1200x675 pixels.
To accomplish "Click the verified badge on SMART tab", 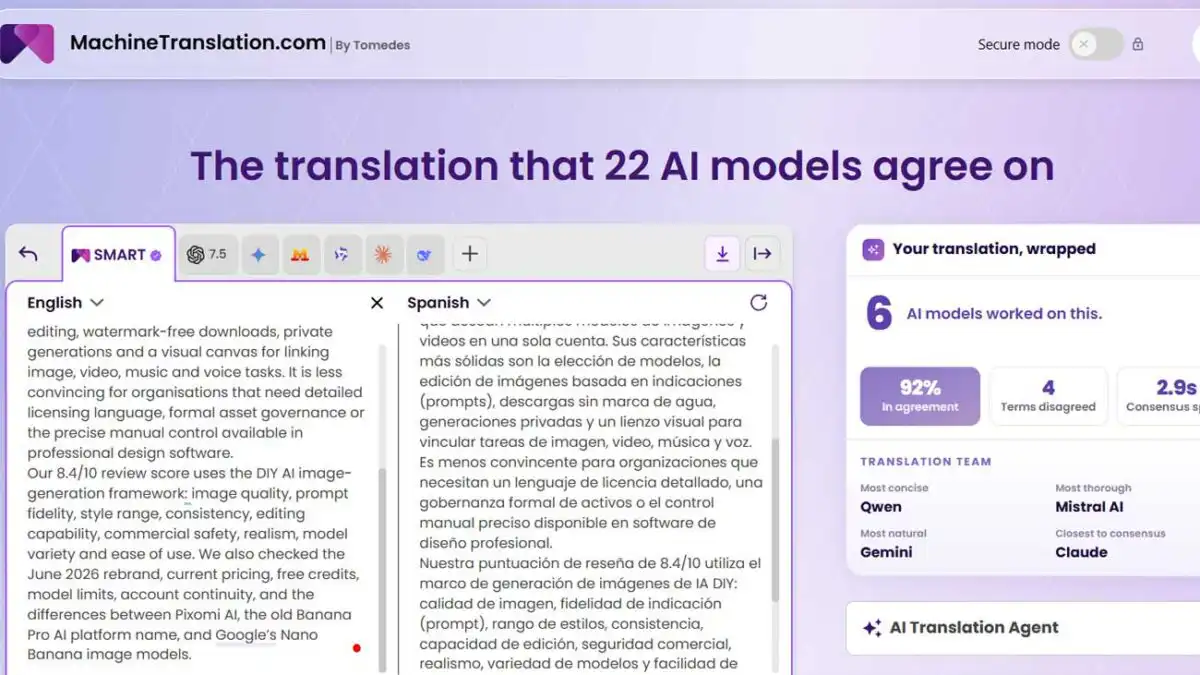I will pos(156,256).
